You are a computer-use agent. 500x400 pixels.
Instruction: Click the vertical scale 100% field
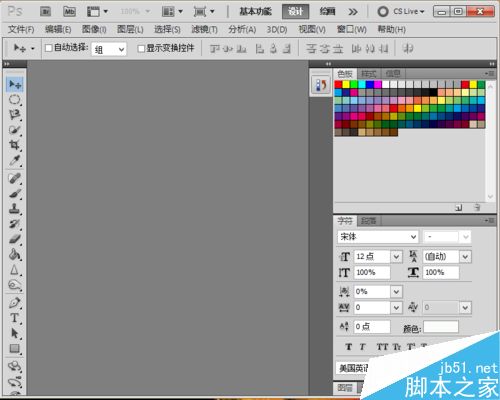pos(372,273)
